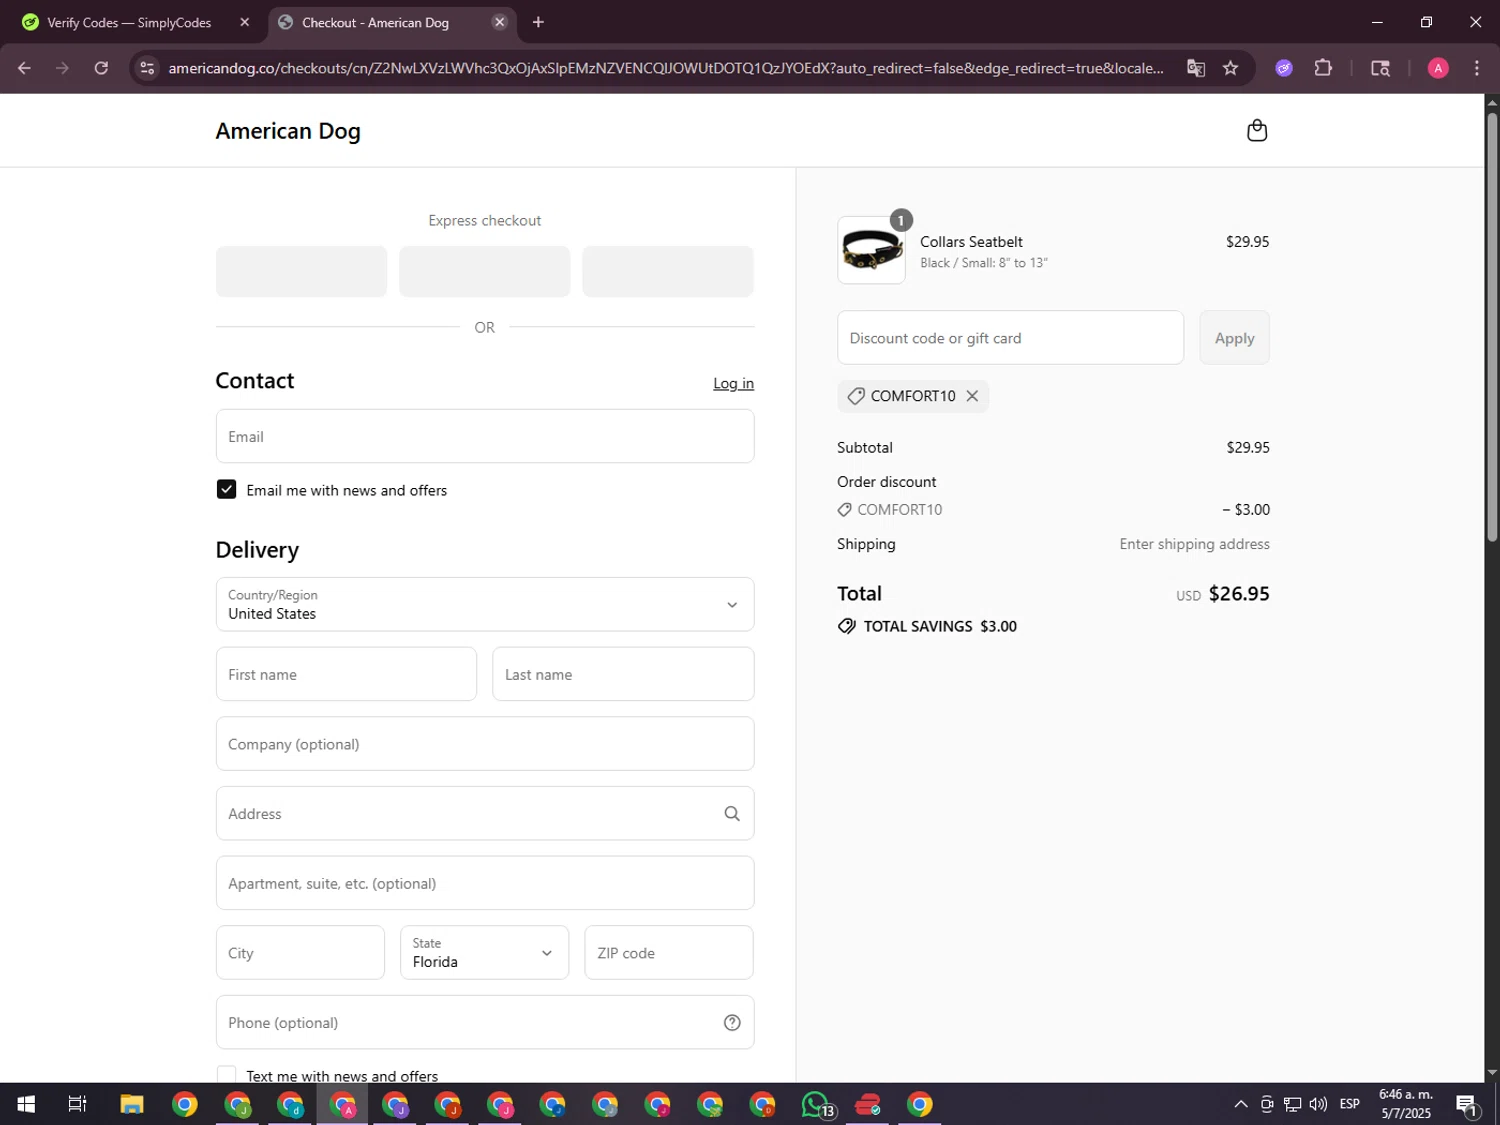The height and width of the screenshot is (1125, 1500).
Task: Click the ESP language indicator
Action: (1350, 1104)
